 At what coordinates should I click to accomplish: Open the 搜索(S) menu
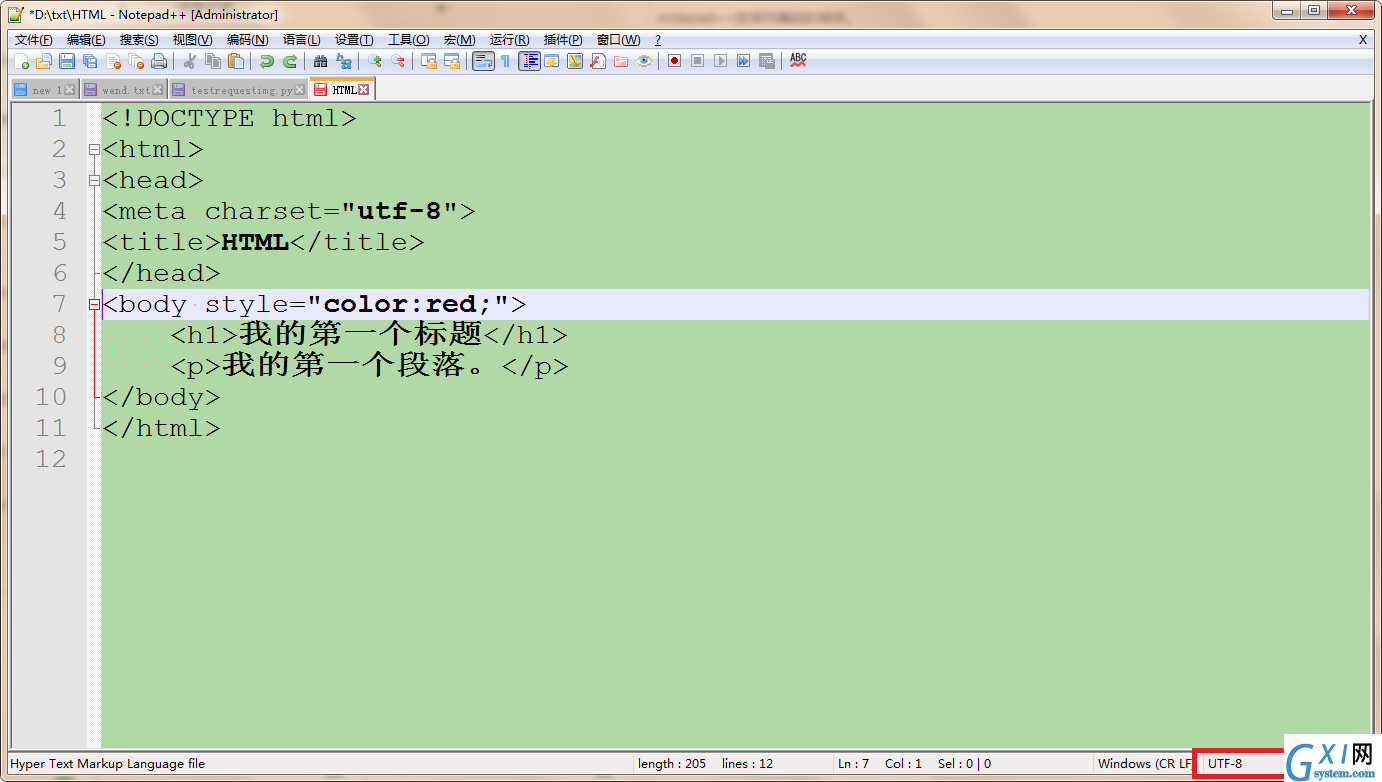point(139,40)
